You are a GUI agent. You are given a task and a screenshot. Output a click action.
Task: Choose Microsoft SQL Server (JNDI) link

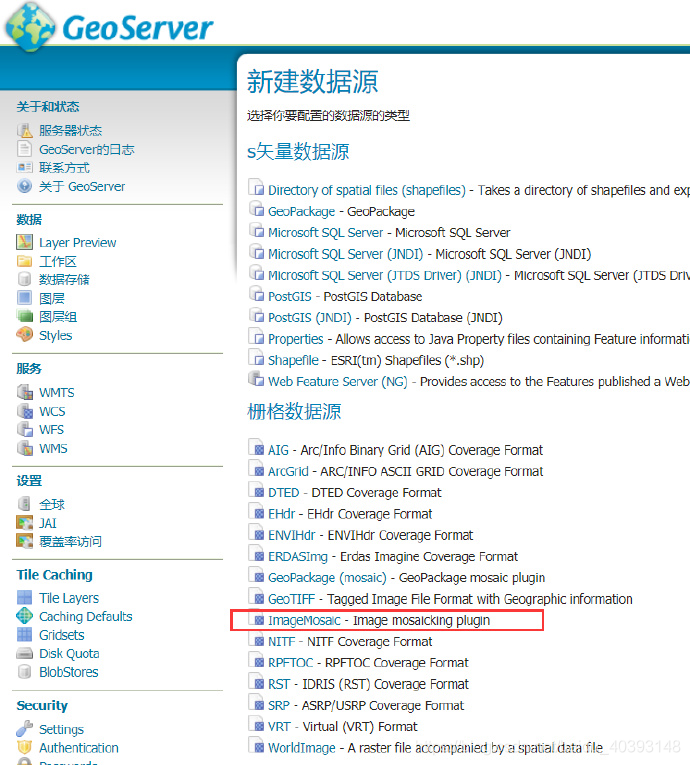pyautogui.click(x=345, y=254)
